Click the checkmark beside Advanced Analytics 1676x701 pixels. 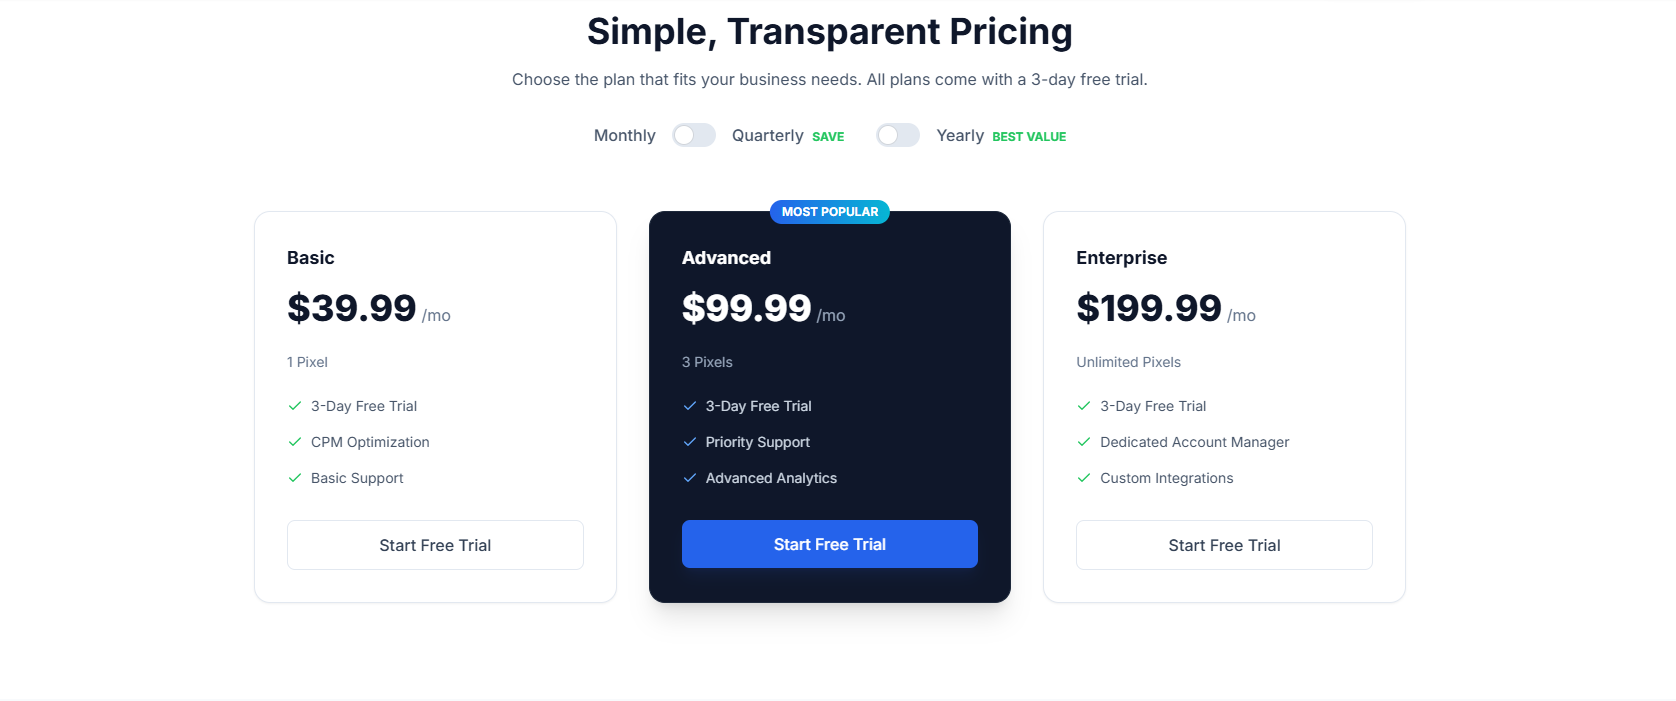689,478
